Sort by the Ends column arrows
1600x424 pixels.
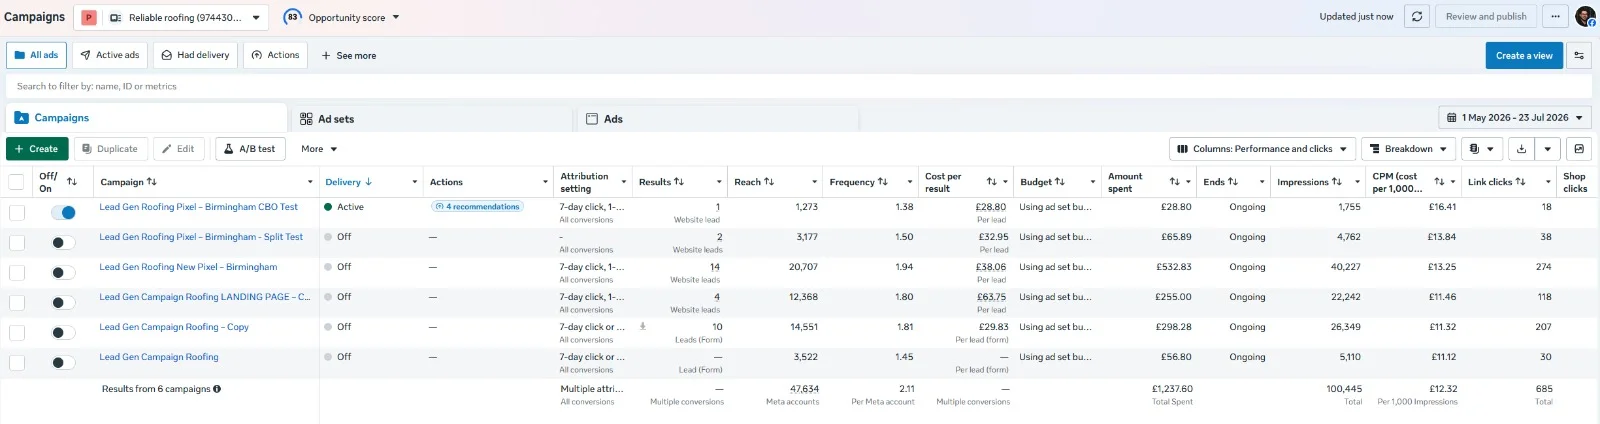(x=1233, y=182)
